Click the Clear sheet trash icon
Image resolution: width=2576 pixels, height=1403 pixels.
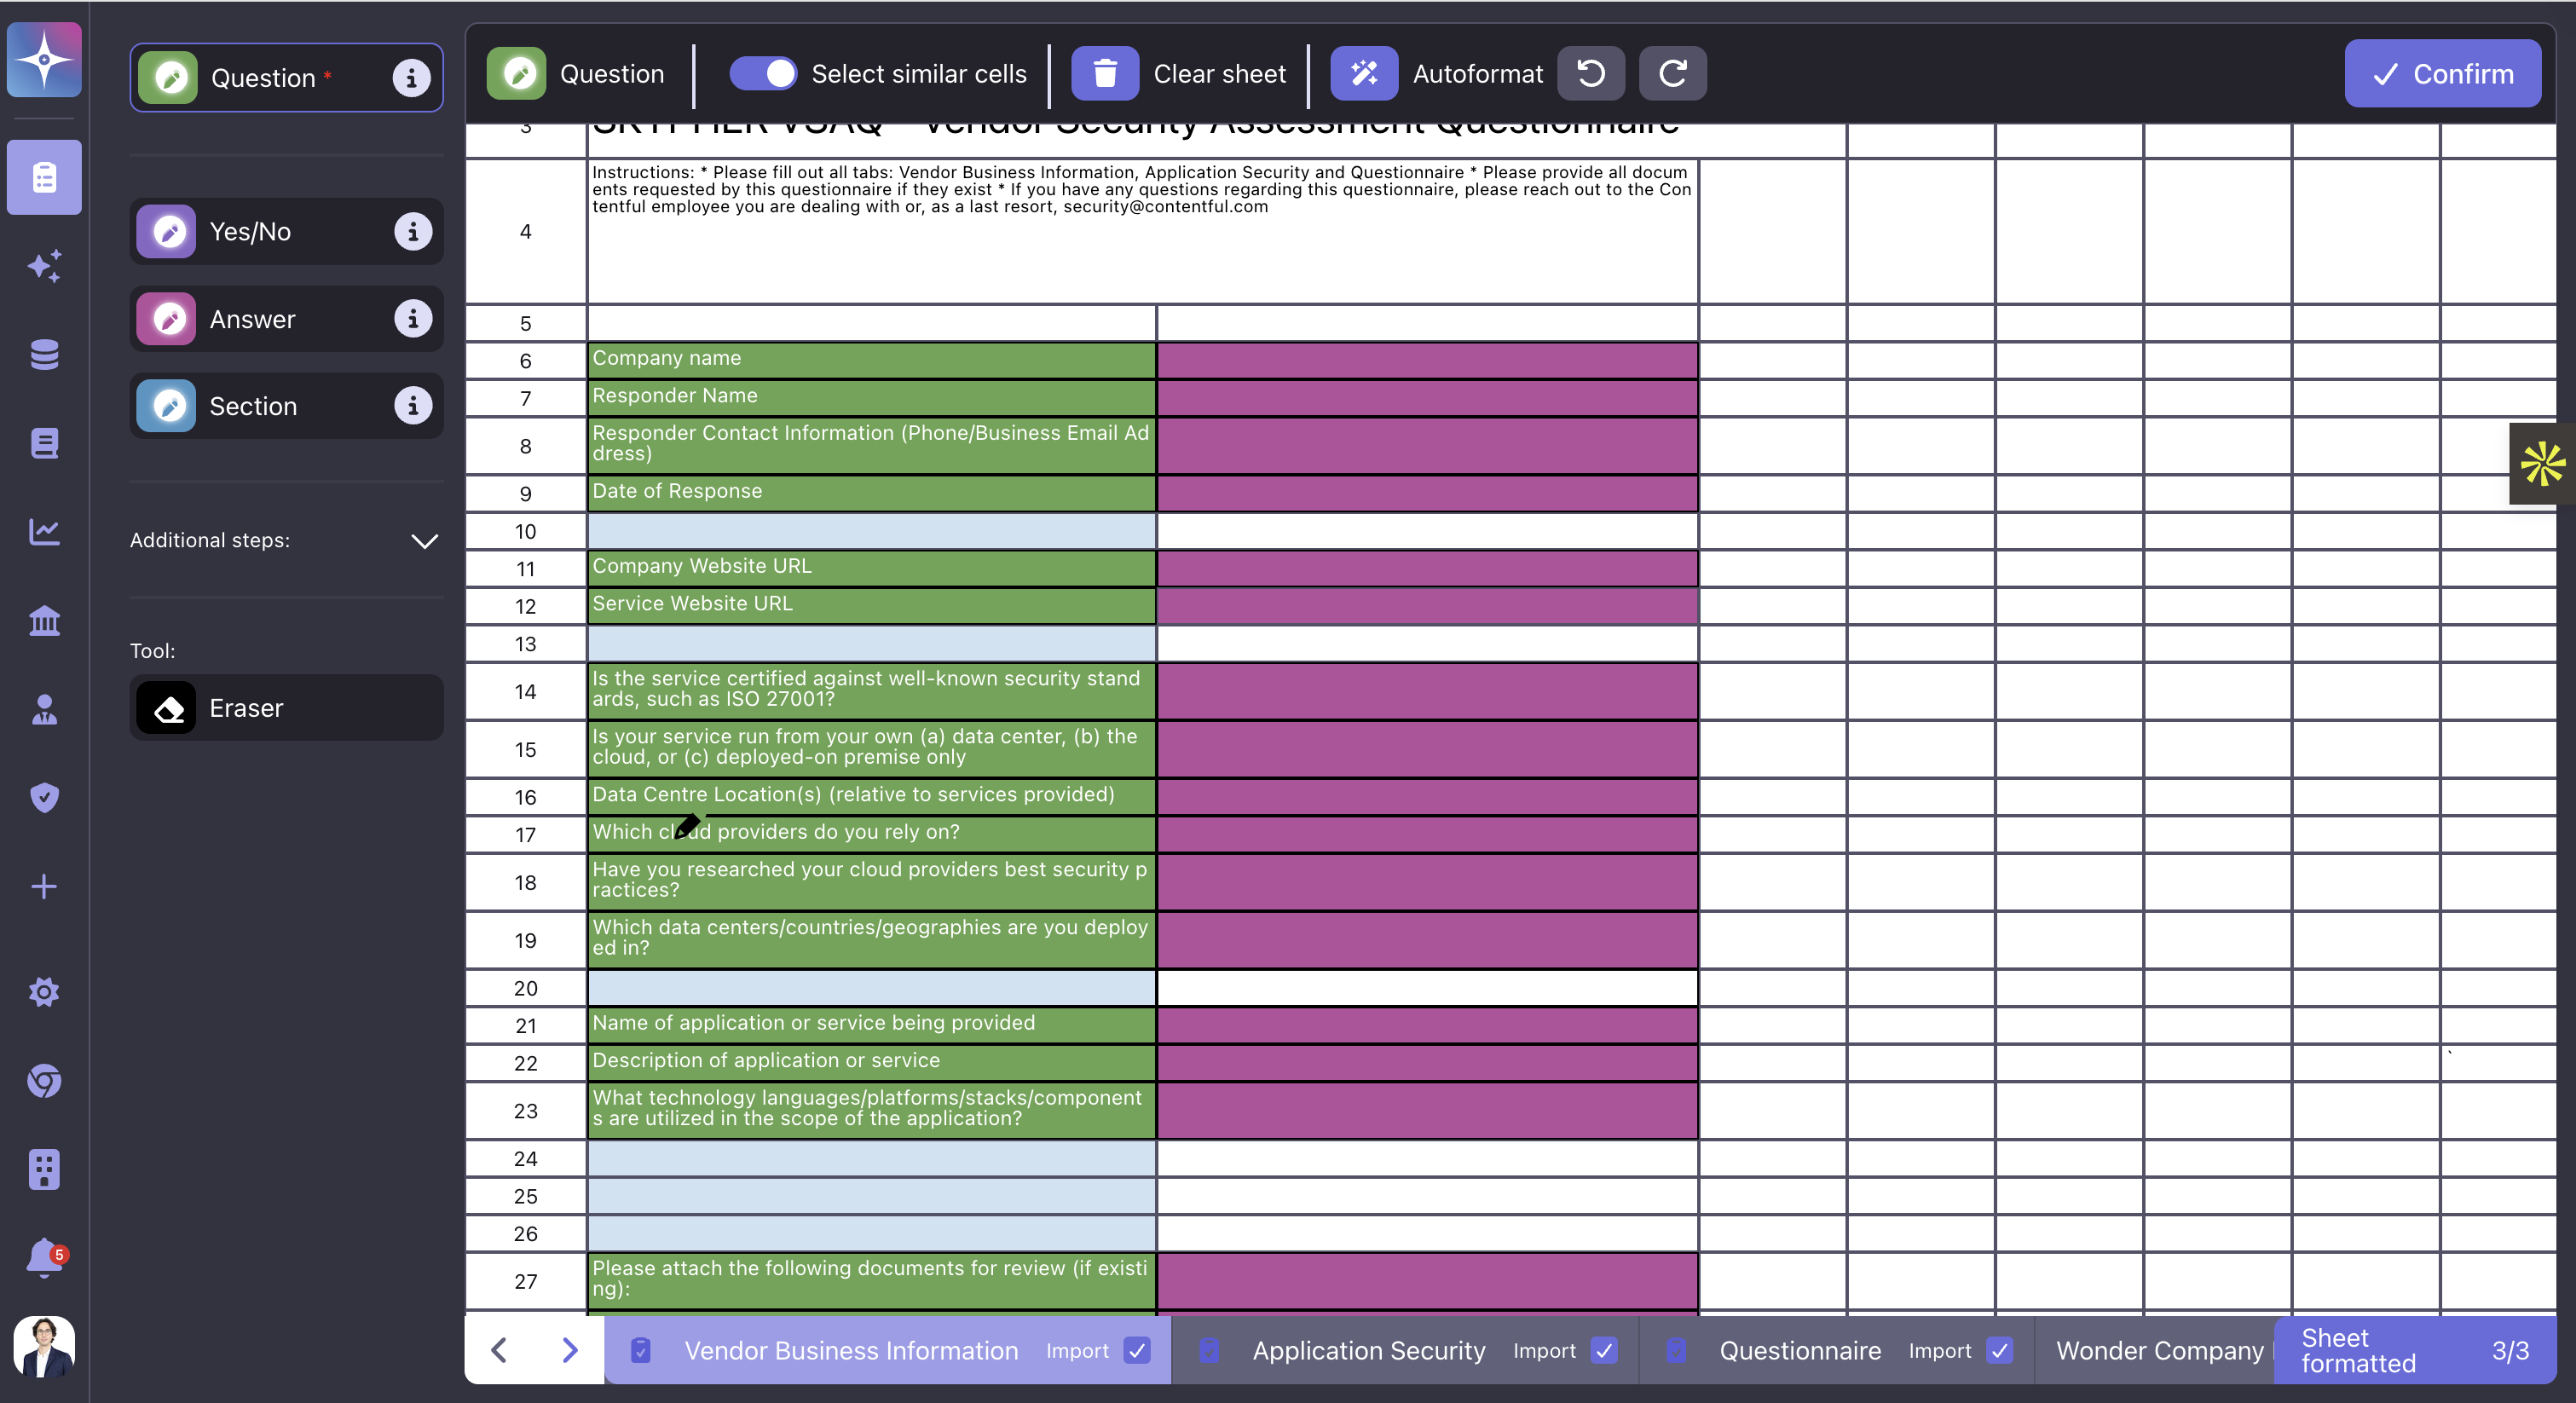point(1104,74)
